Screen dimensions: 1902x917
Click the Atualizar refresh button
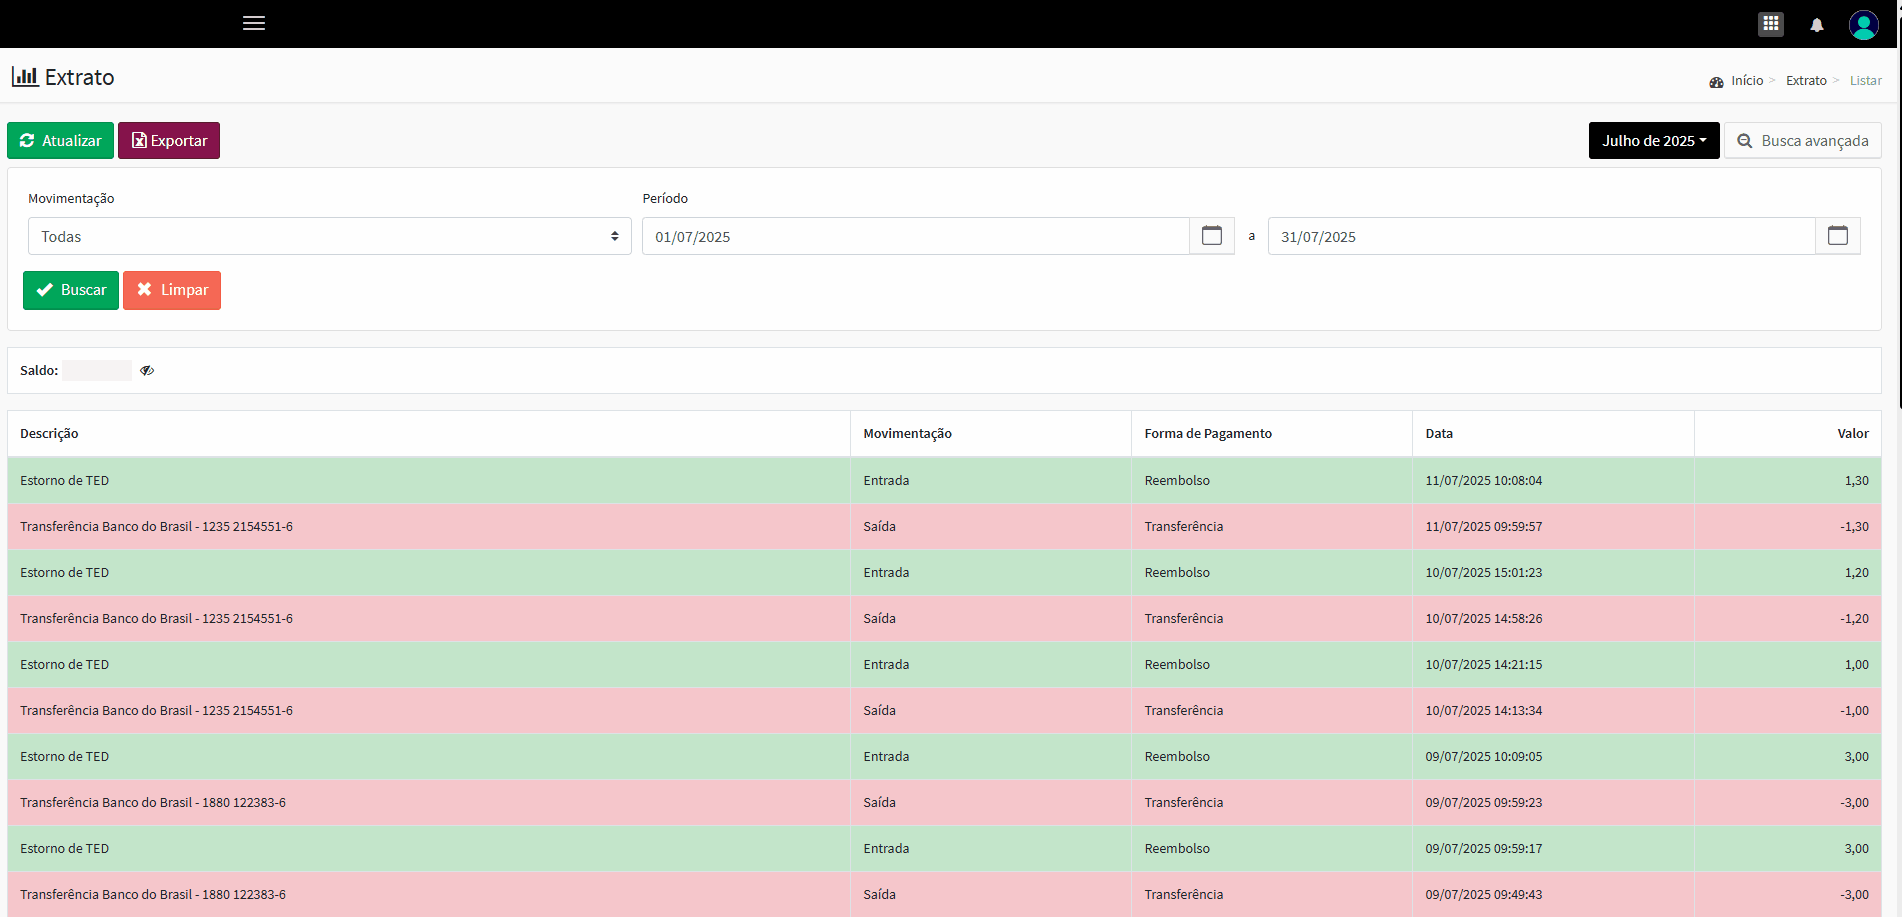60,141
